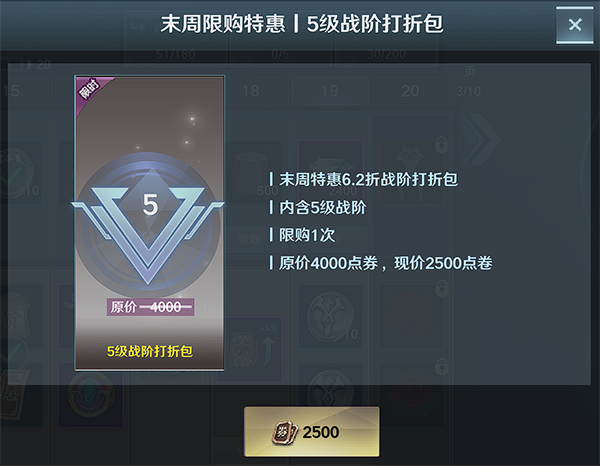Click the dimmed 领取 claim button behind dialog
The width and height of the screenshot is (600, 466).
click(249, 239)
